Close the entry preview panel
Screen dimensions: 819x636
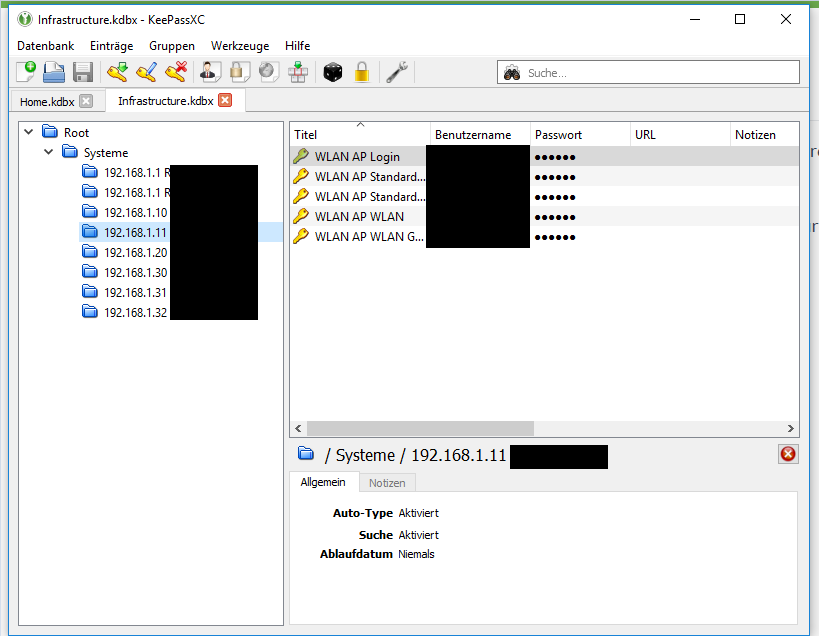(788, 453)
